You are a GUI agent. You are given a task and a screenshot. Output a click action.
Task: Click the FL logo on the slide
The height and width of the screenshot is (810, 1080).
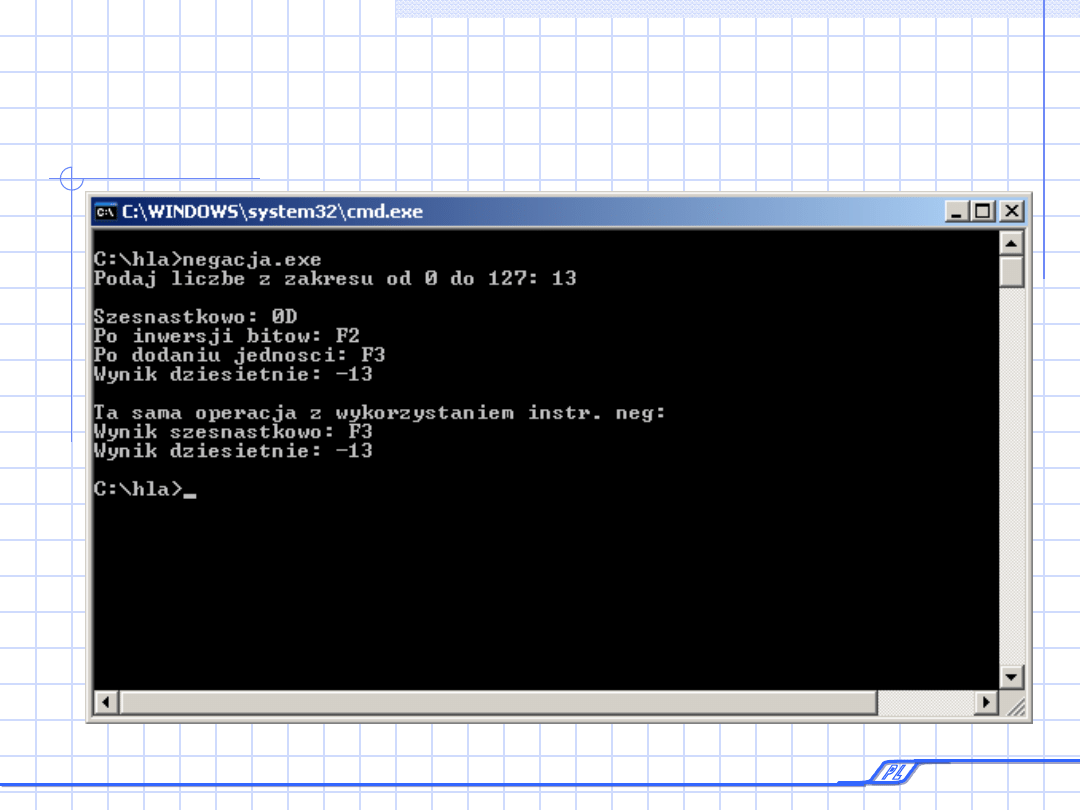pyautogui.click(x=886, y=772)
